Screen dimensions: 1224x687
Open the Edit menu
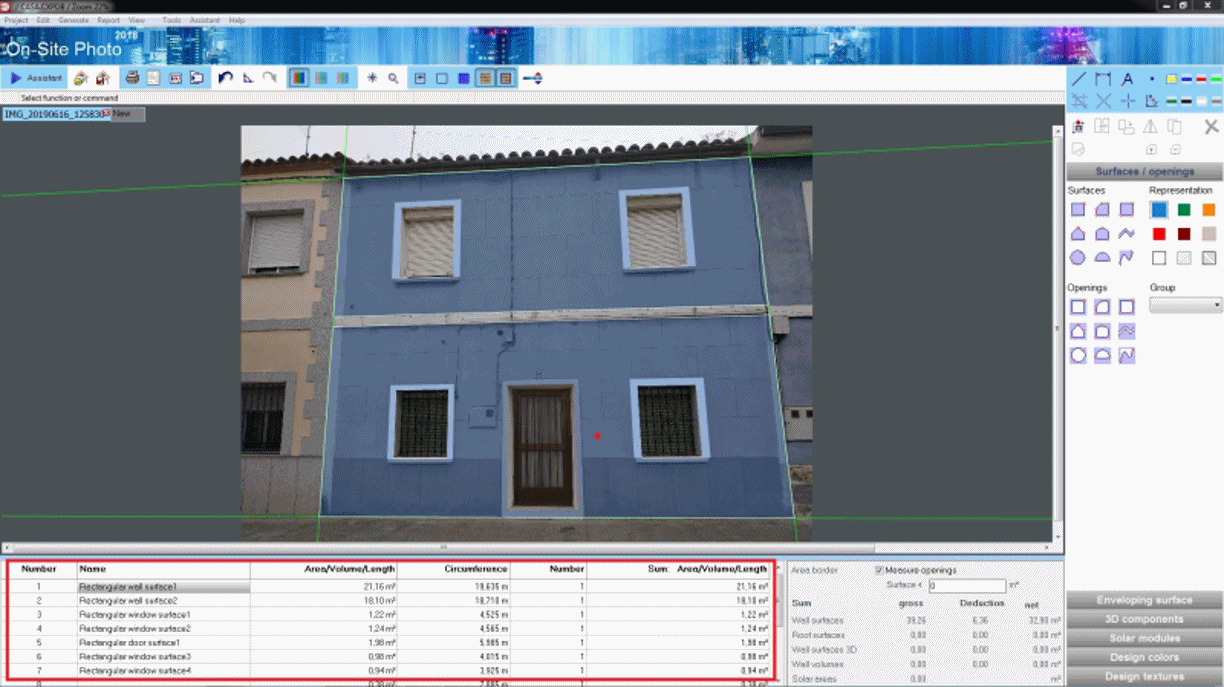coord(43,20)
